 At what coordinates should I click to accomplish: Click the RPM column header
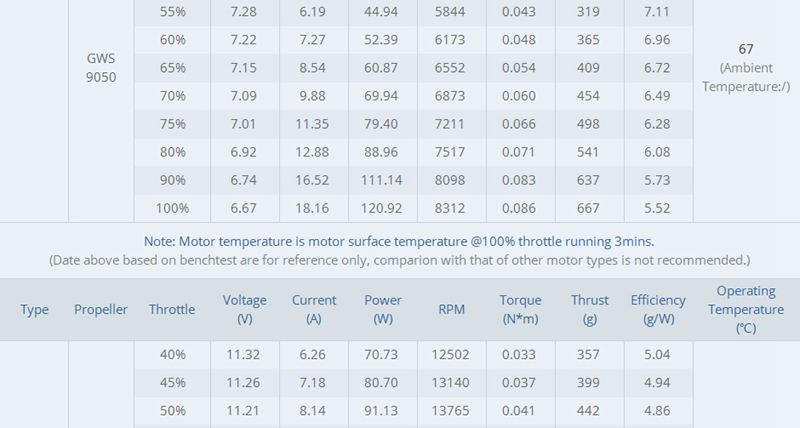coord(451,310)
